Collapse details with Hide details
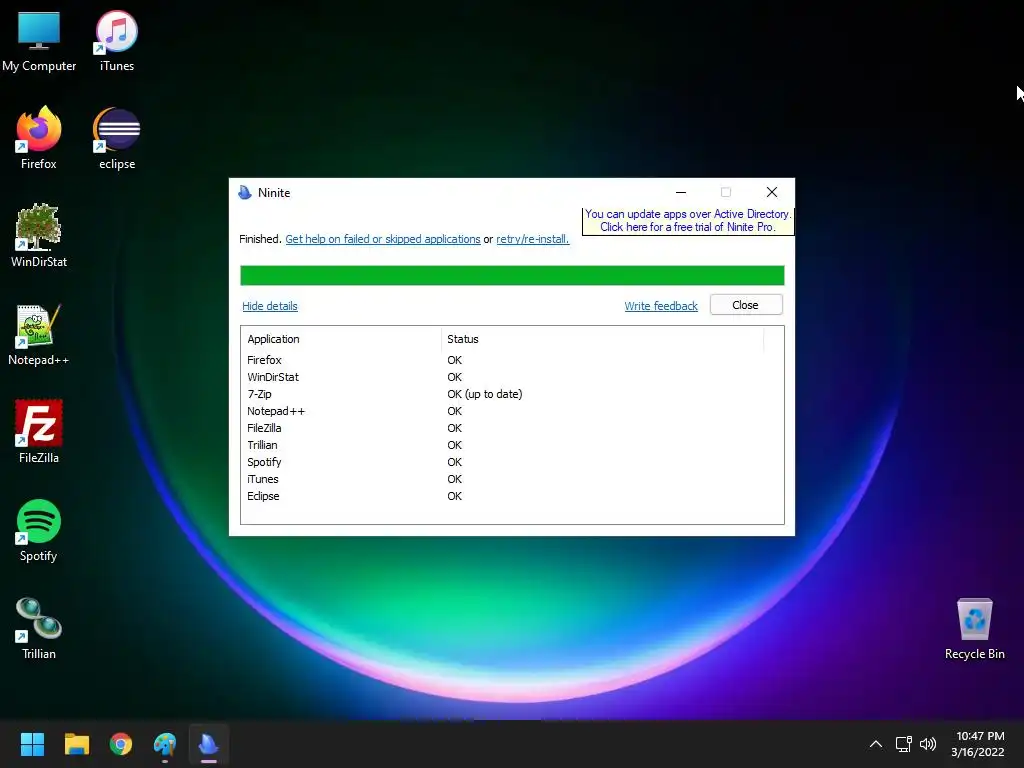This screenshot has height=768, width=1024. pos(270,306)
